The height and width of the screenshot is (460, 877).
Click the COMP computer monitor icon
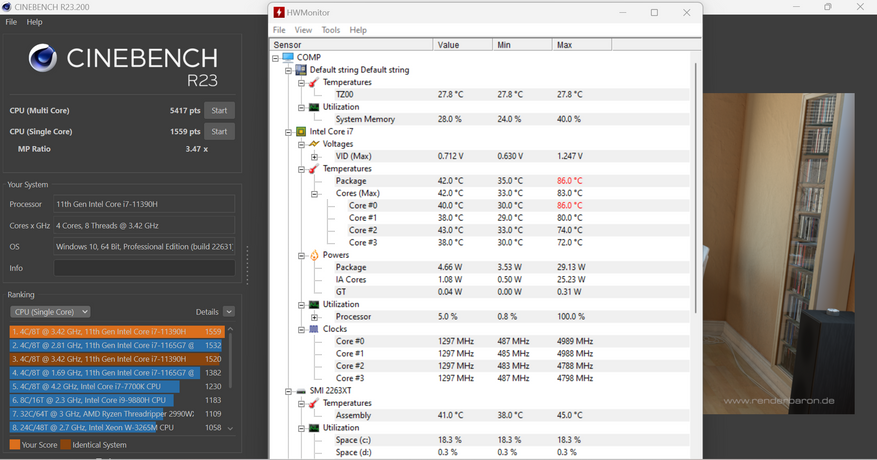288,57
